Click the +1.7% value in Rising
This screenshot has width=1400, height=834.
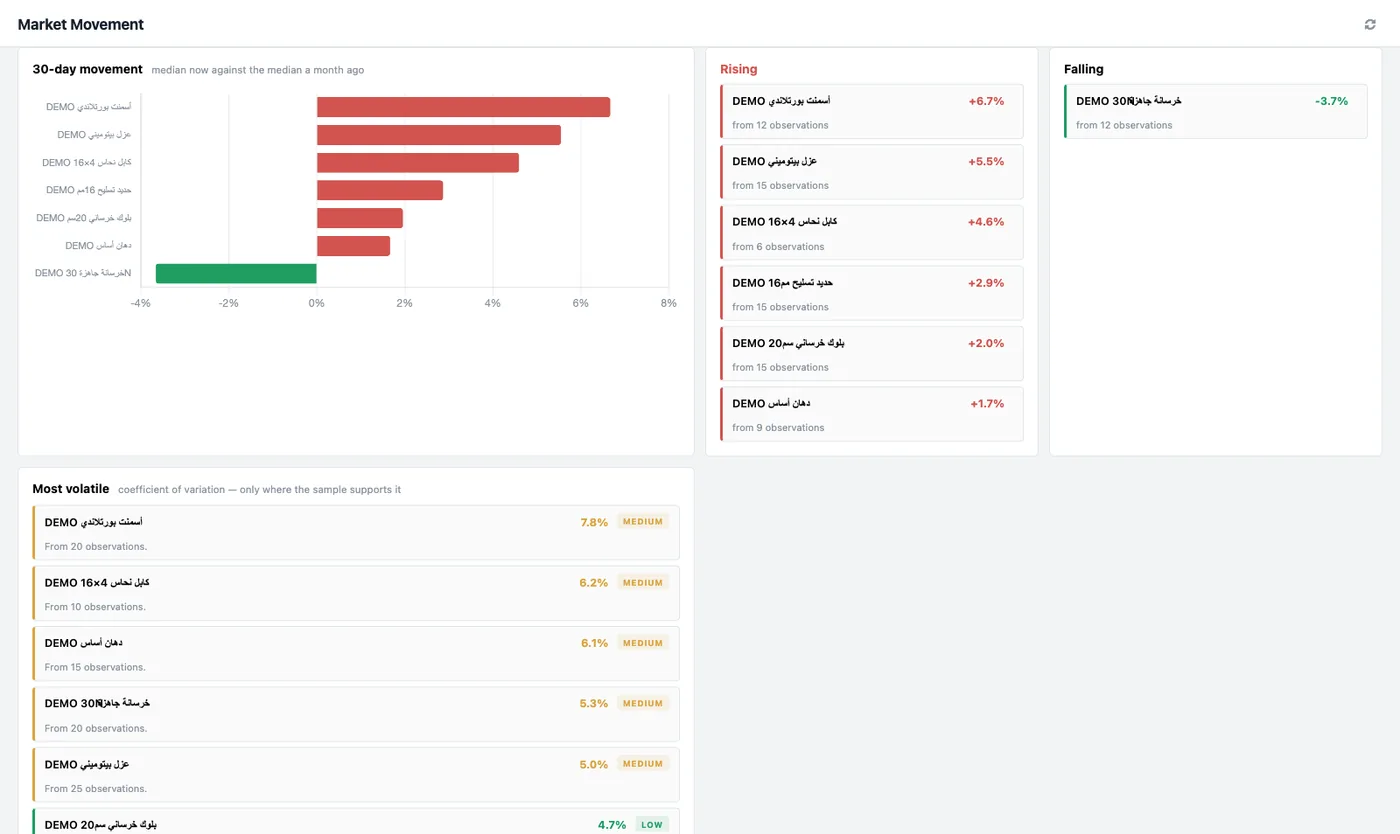[987, 404]
